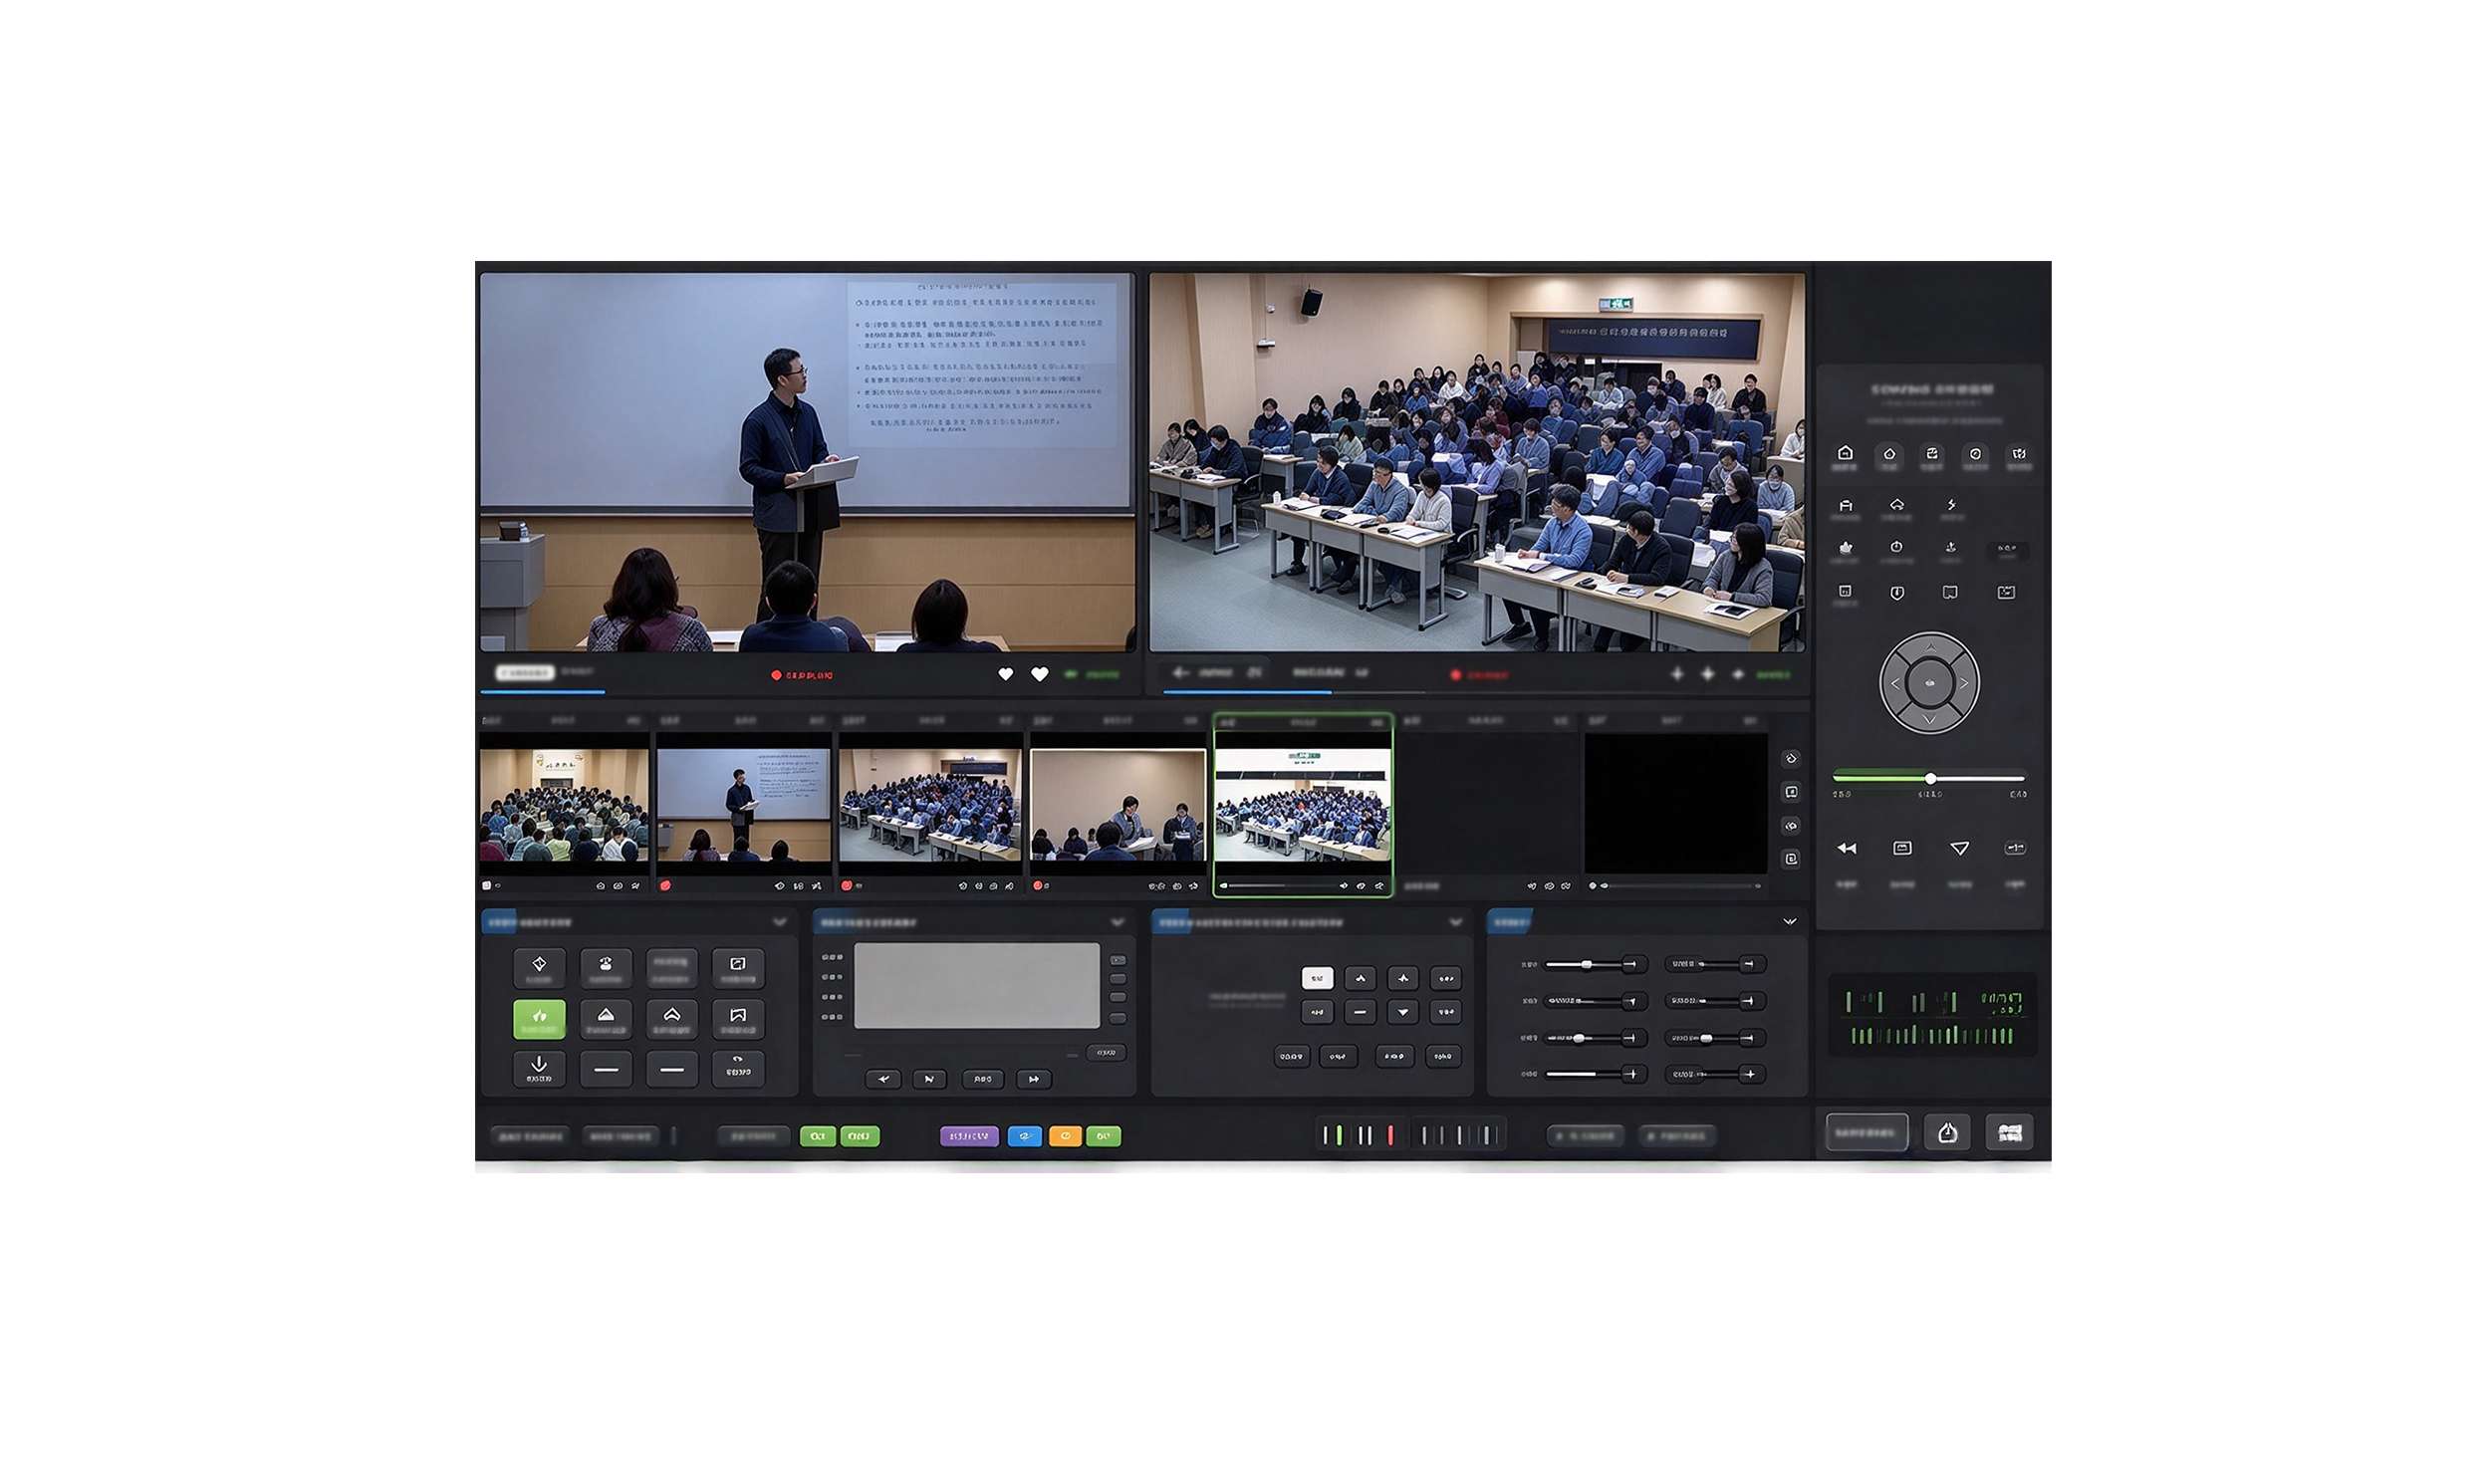Click the bell-shaped icon button at bottom right

click(x=1947, y=1132)
